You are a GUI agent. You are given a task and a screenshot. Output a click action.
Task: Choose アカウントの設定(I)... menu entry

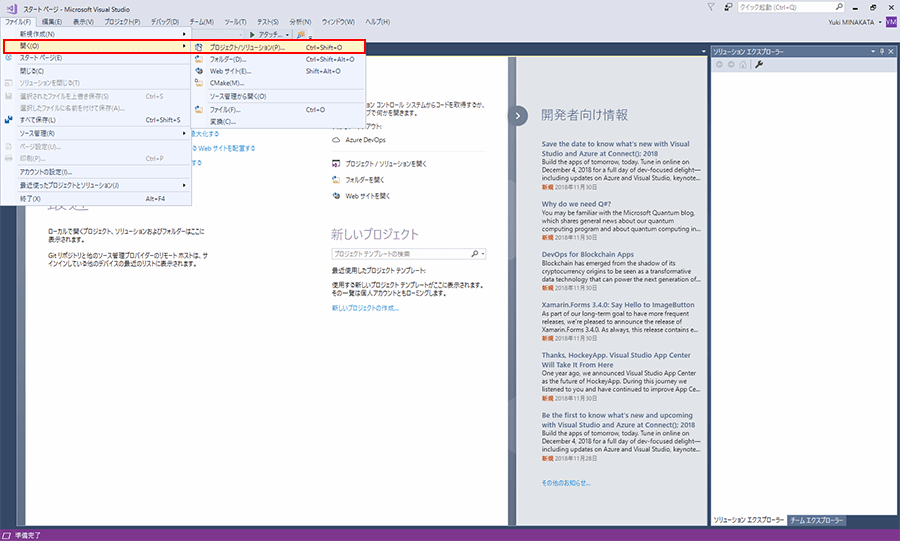point(96,172)
